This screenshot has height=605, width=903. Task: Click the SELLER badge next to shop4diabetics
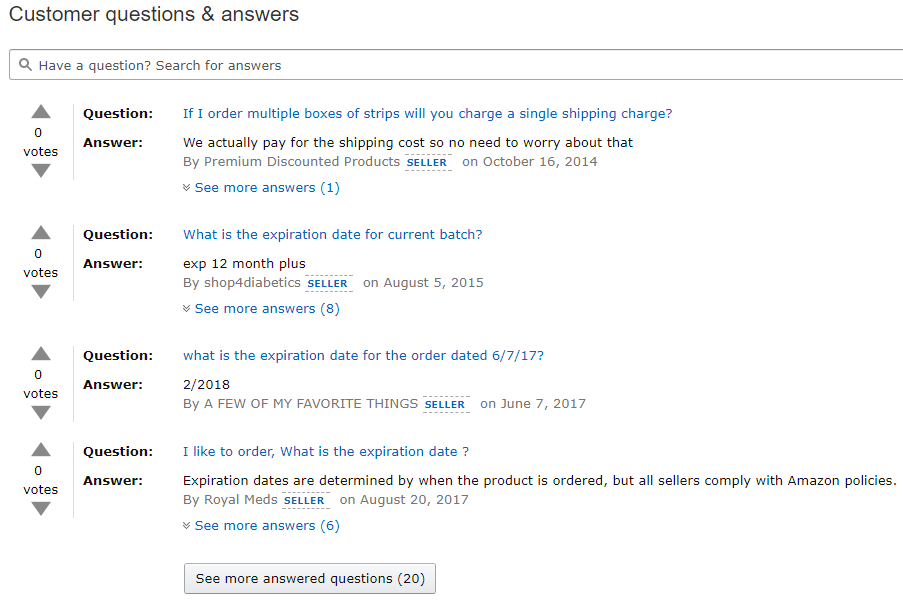(x=328, y=283)
